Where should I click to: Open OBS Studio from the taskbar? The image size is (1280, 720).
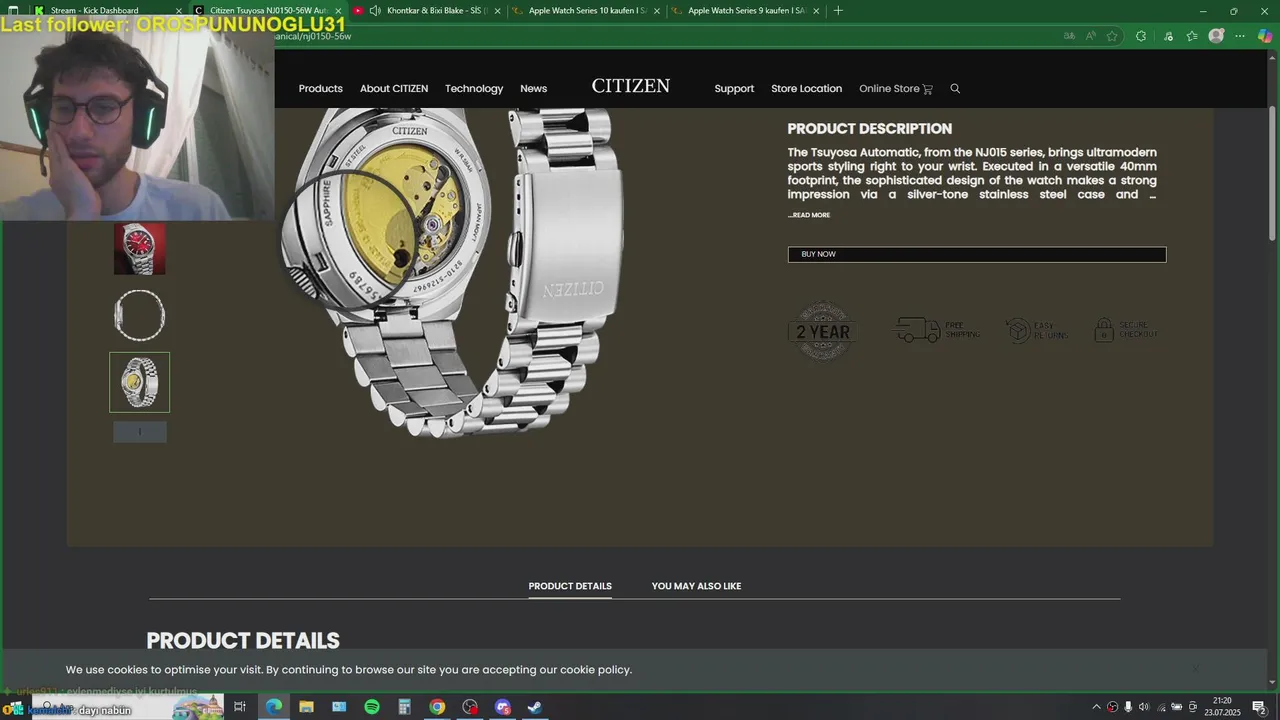pyautogui.click(x=470, y=707)
